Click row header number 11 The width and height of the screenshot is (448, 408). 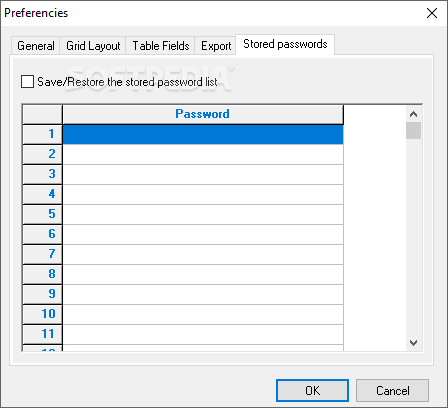(42, 334)
